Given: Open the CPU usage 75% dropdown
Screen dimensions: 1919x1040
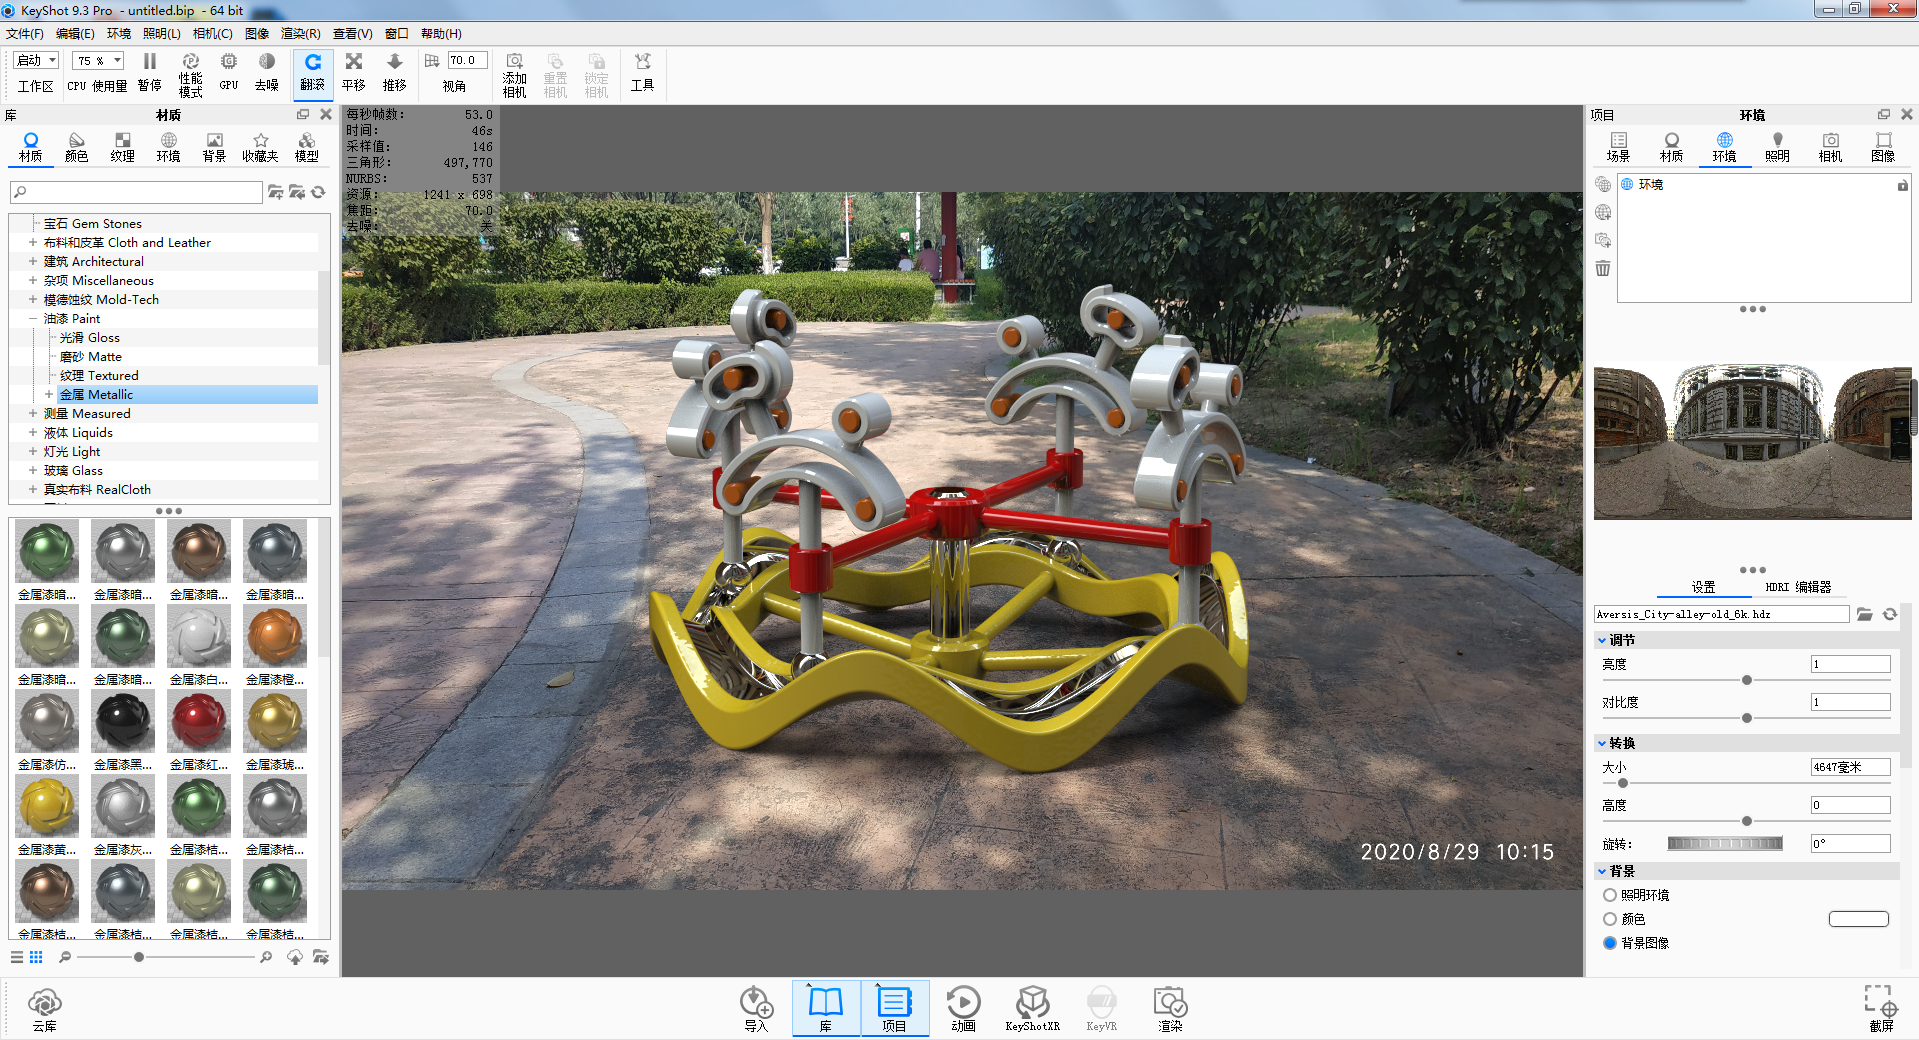Looking at the screenshot, I should coord(98,61).
